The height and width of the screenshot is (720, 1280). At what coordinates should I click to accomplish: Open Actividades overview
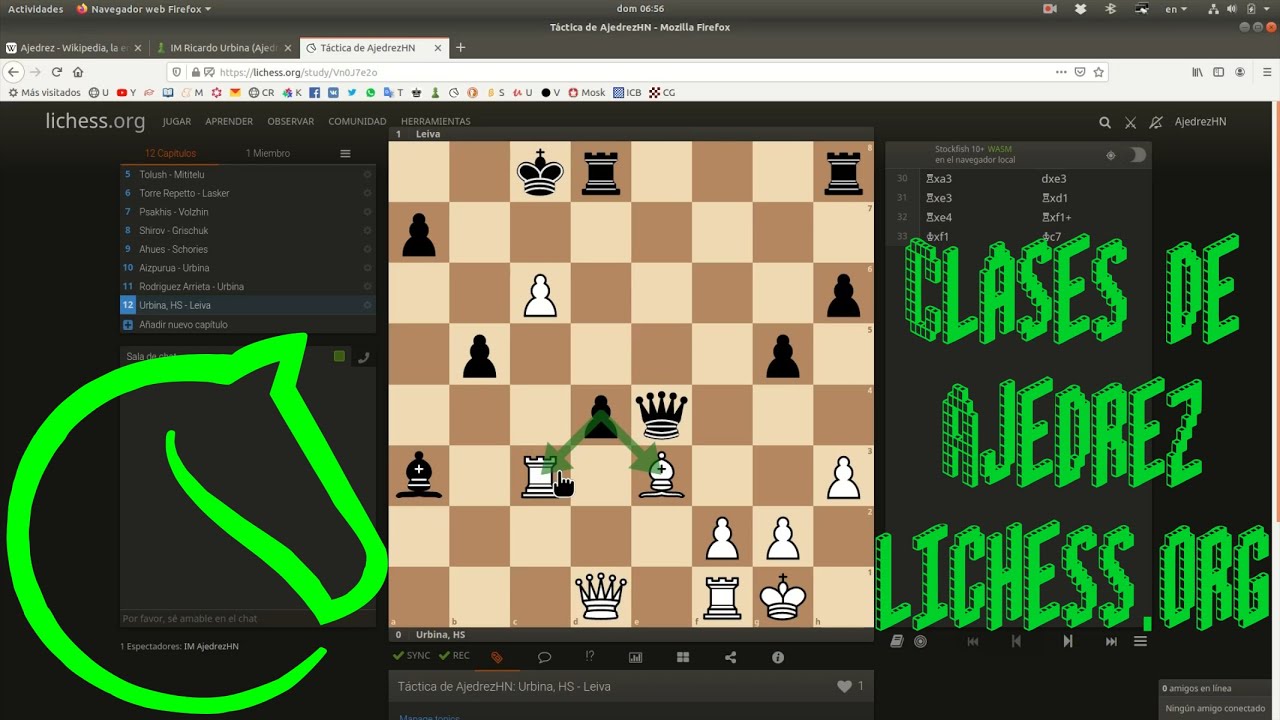(35, 9)
